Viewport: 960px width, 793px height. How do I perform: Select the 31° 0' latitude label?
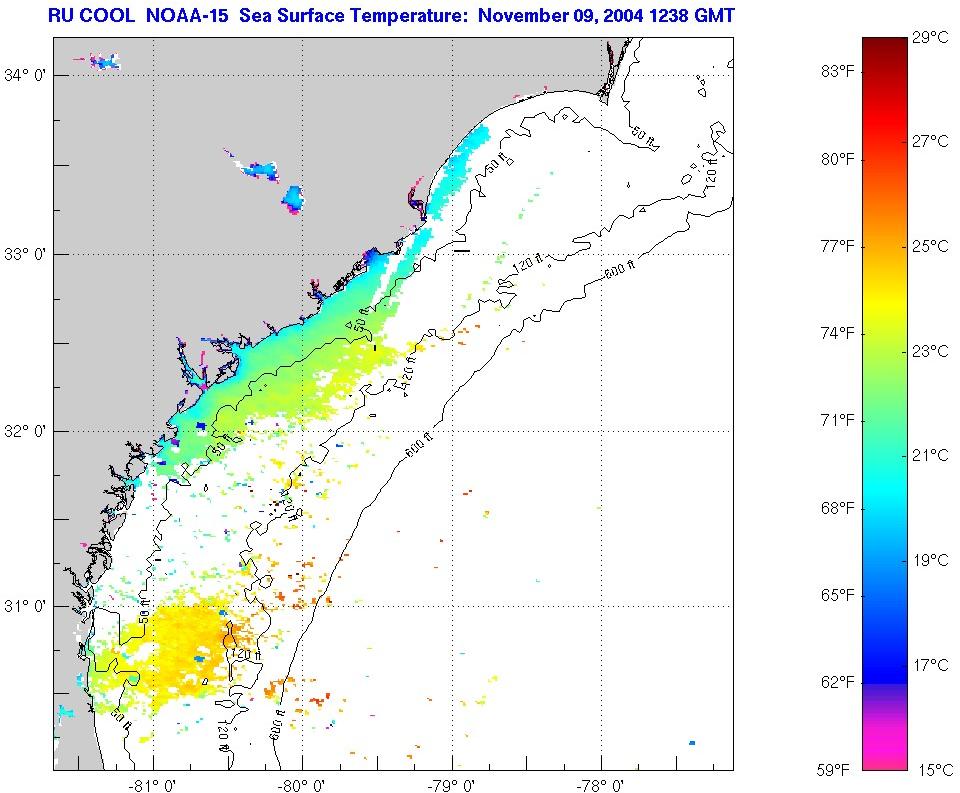(26, 606)
